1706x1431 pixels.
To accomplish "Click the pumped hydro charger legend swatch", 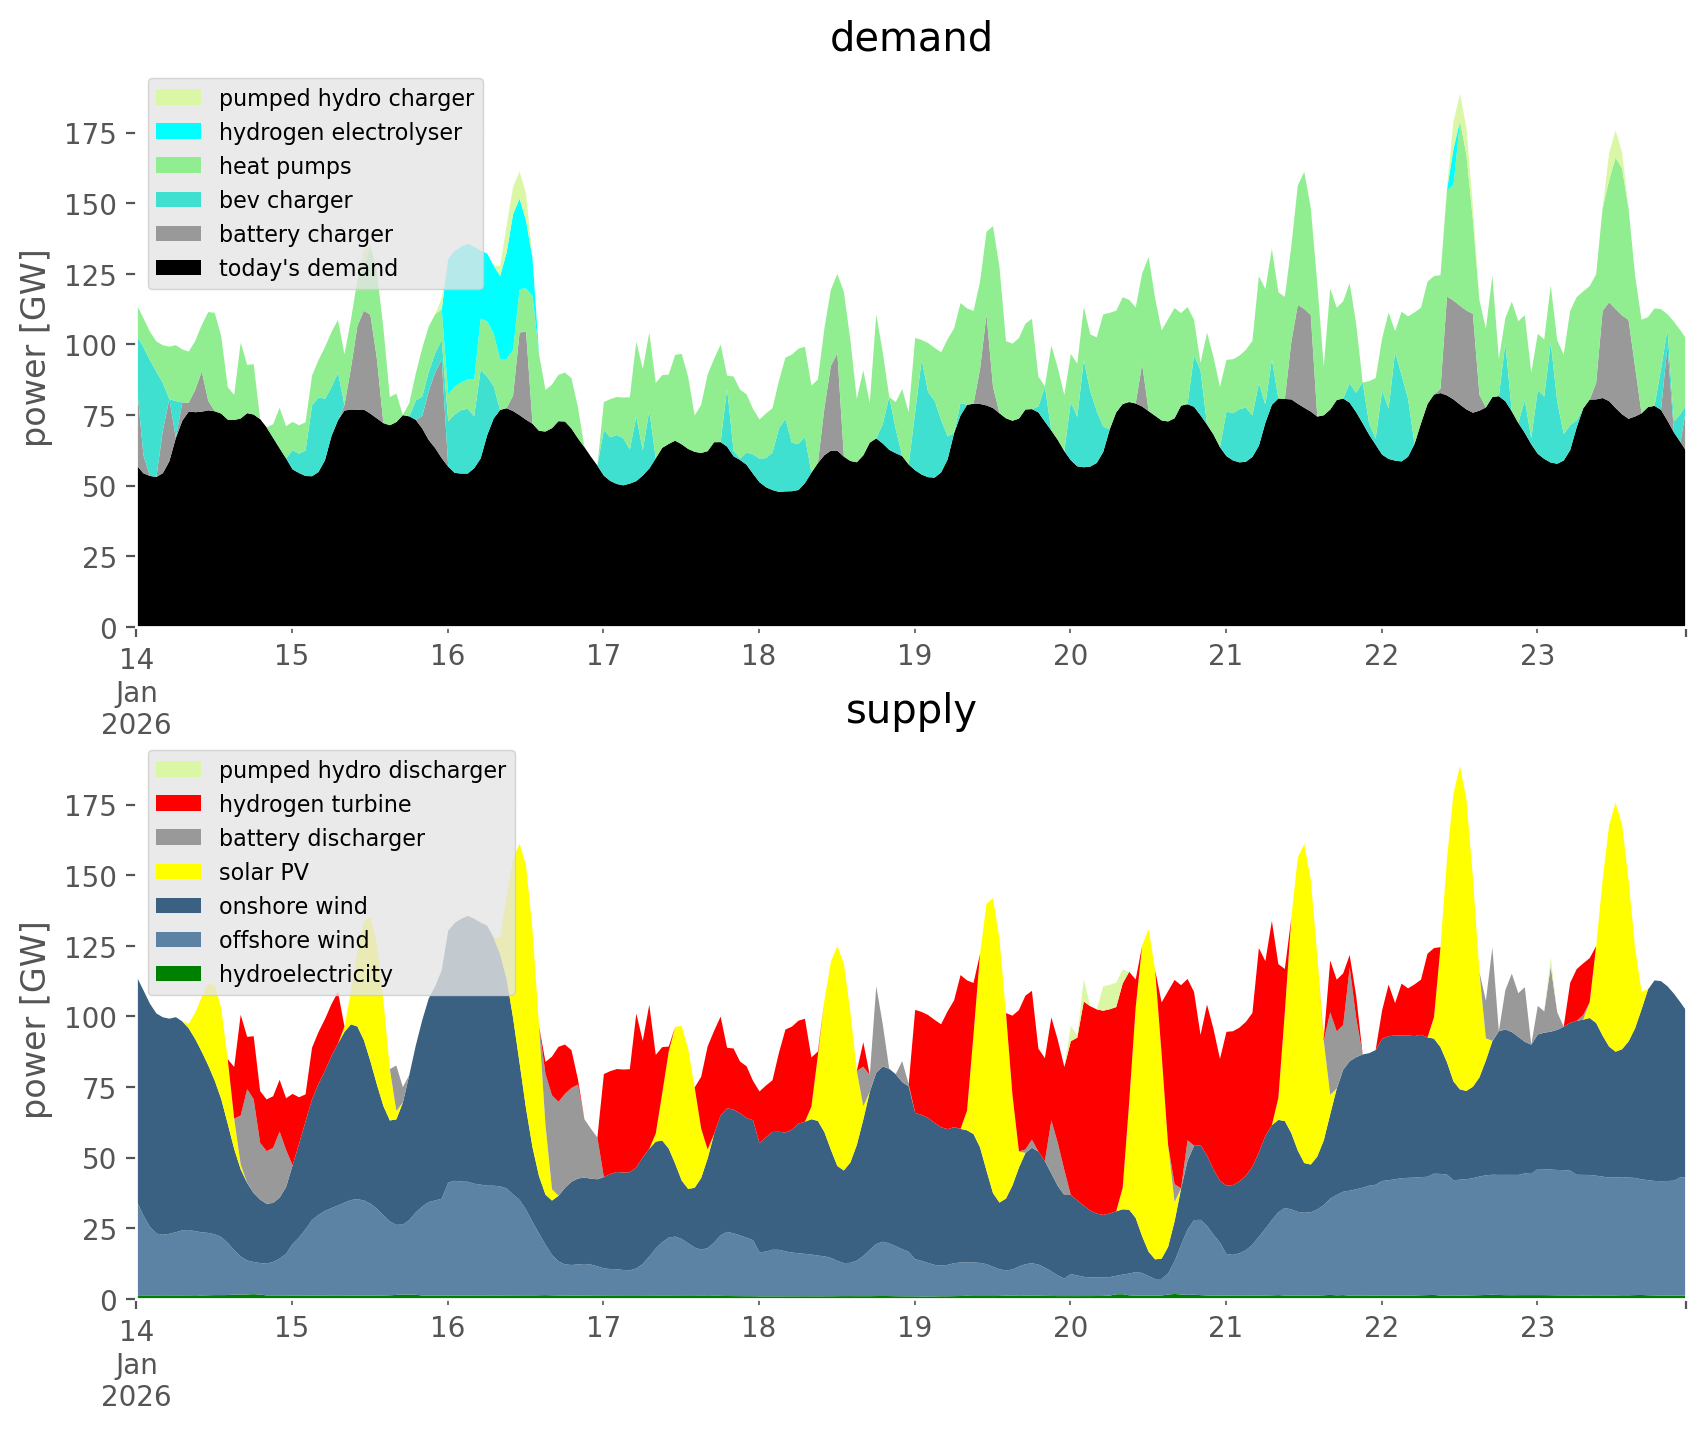I will click(179, 98).
